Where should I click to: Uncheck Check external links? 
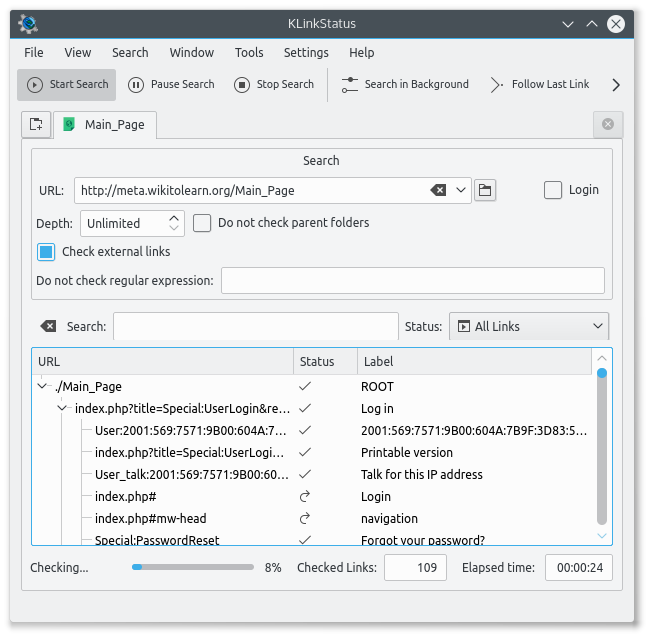46,252
